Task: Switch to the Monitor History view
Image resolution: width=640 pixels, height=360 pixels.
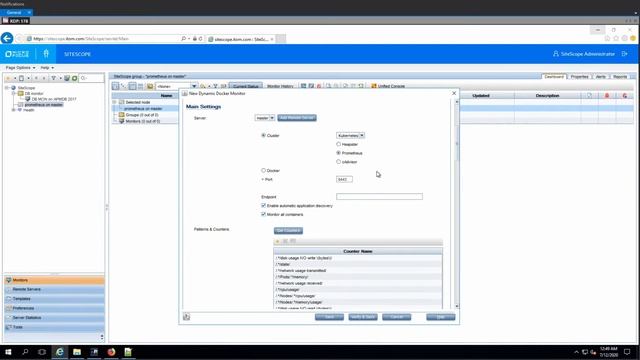Action: point(280,86)
